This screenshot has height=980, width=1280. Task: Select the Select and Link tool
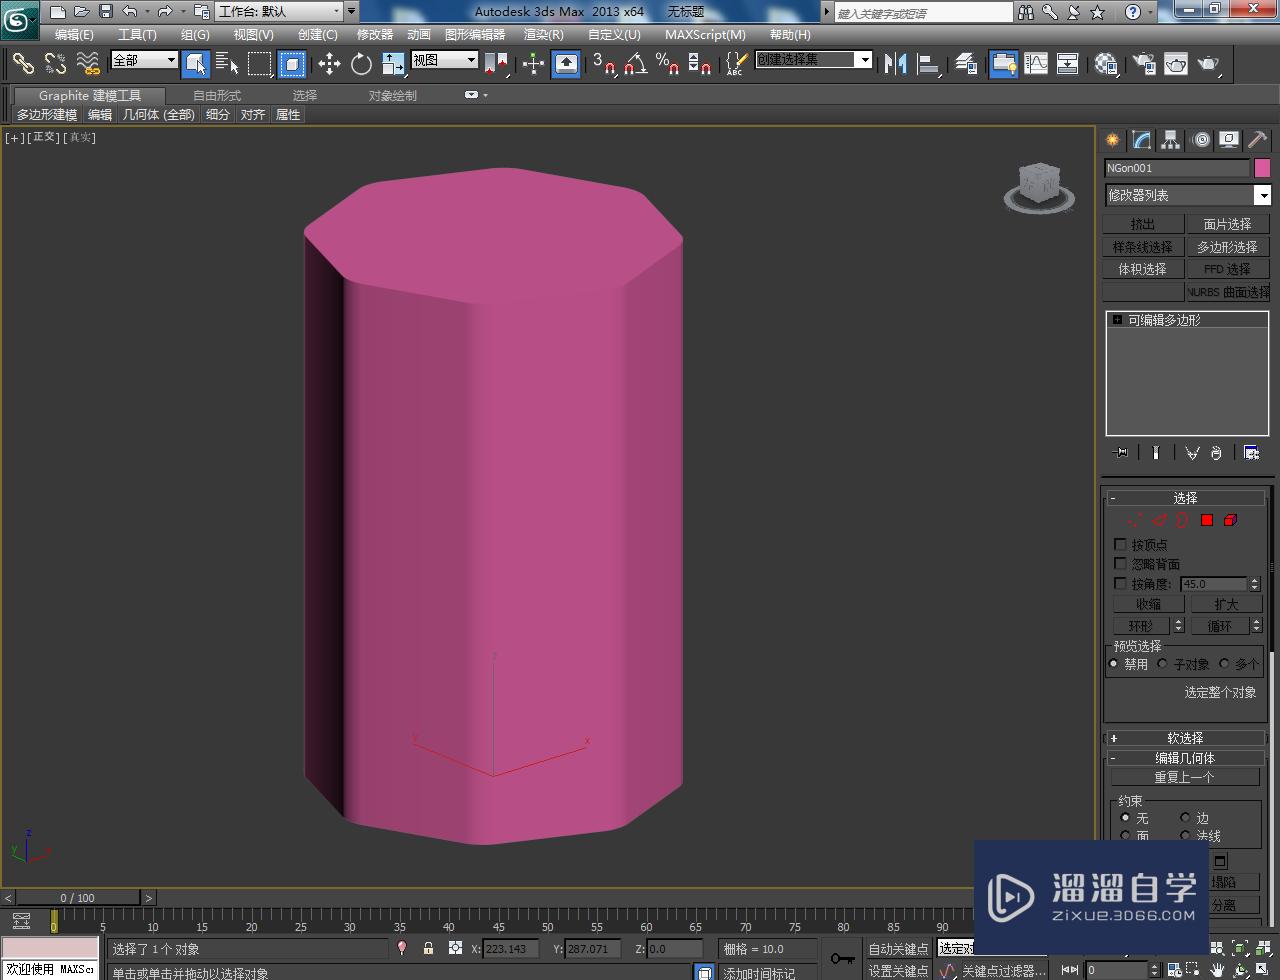(23, 64)
